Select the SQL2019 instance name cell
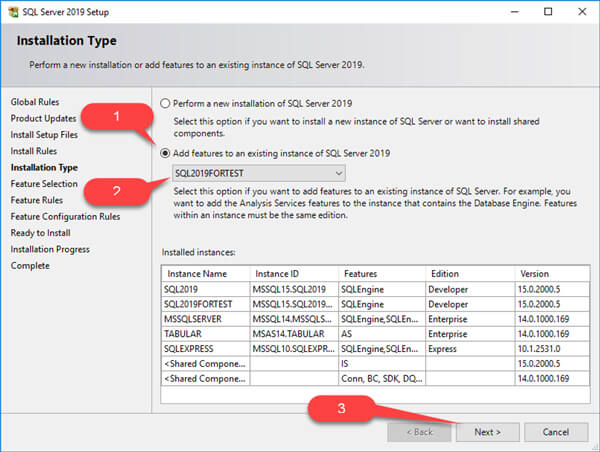 pyautogui.click(x=205, y=289)
